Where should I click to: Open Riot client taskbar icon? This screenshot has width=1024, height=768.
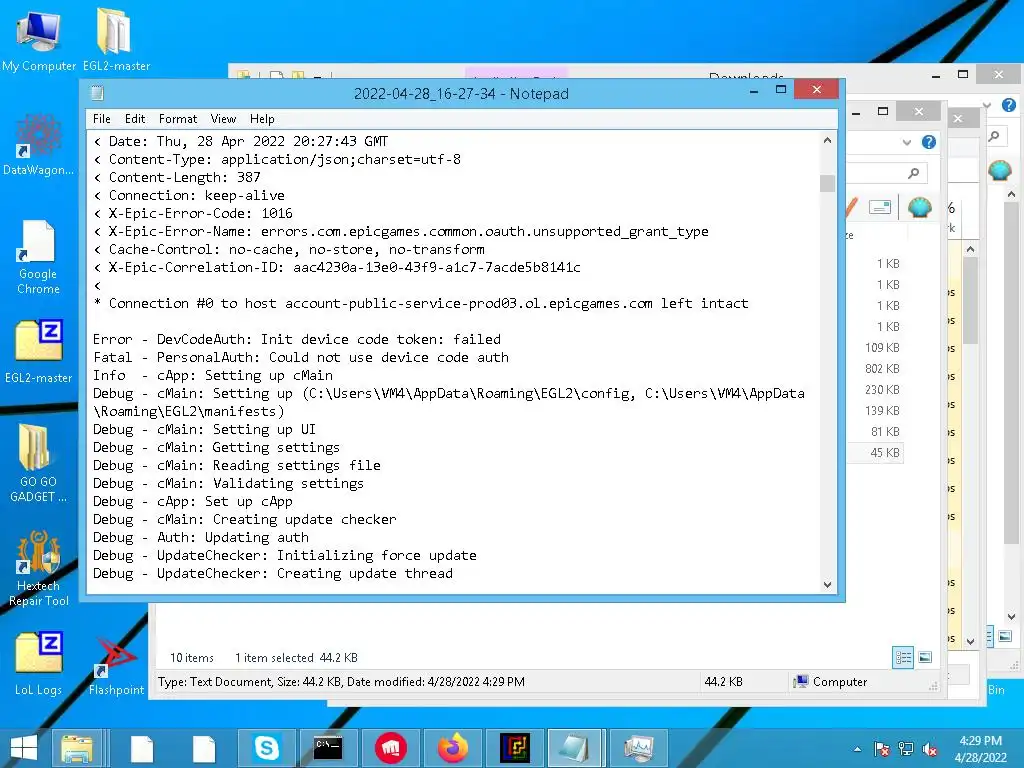point(391,748)
